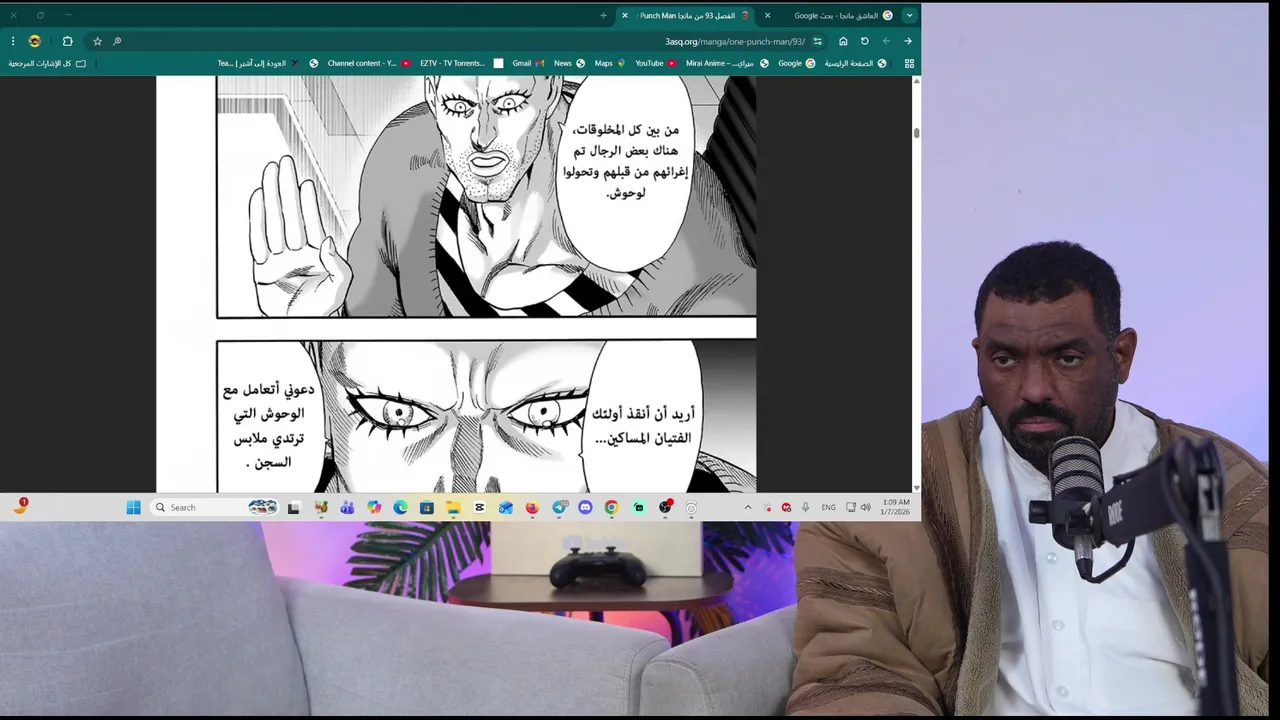Click the scrollbar up arrow
Image resolution: width=1280 pixels, height=720 pixels.
pos(916,81)
